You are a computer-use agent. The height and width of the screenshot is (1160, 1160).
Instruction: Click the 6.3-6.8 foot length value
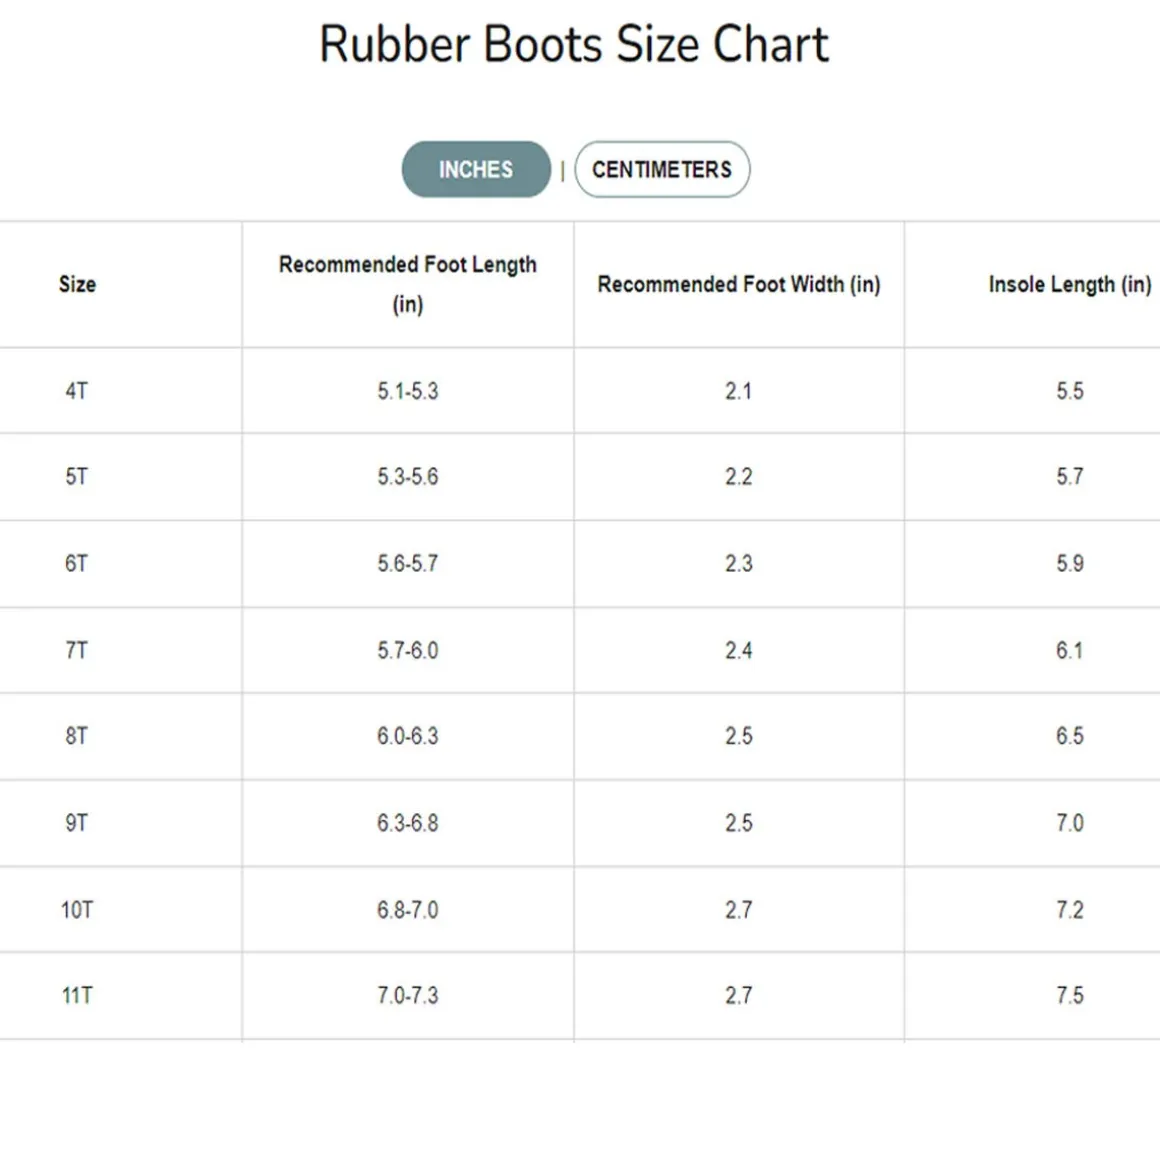407,824
